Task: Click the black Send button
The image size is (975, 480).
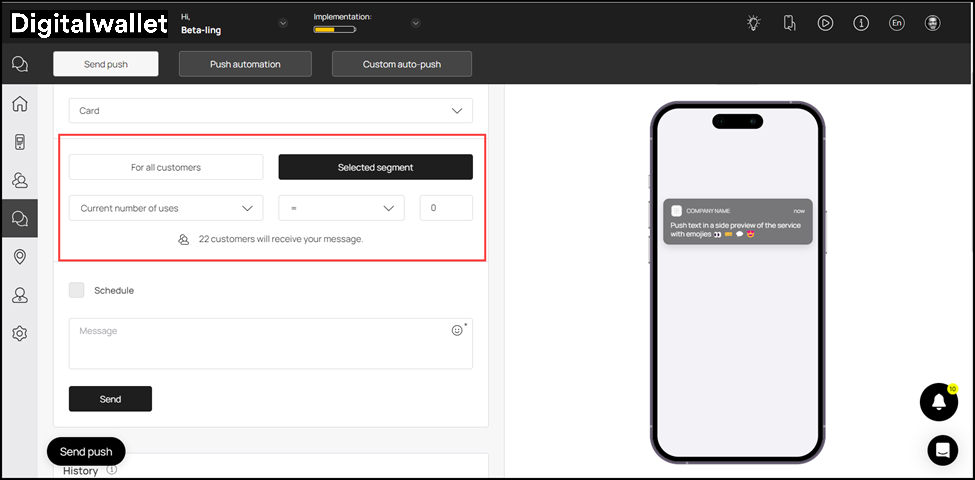Action: pos(110,399)
